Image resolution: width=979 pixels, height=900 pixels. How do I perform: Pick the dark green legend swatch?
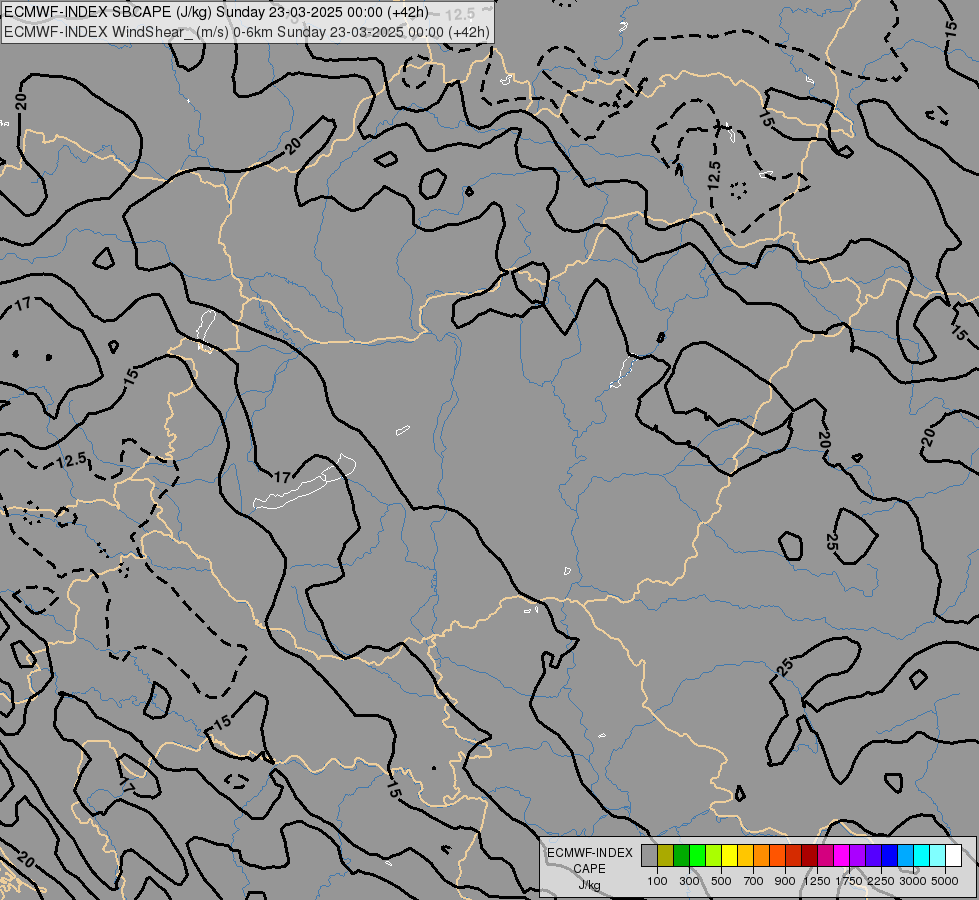[681, 855]
